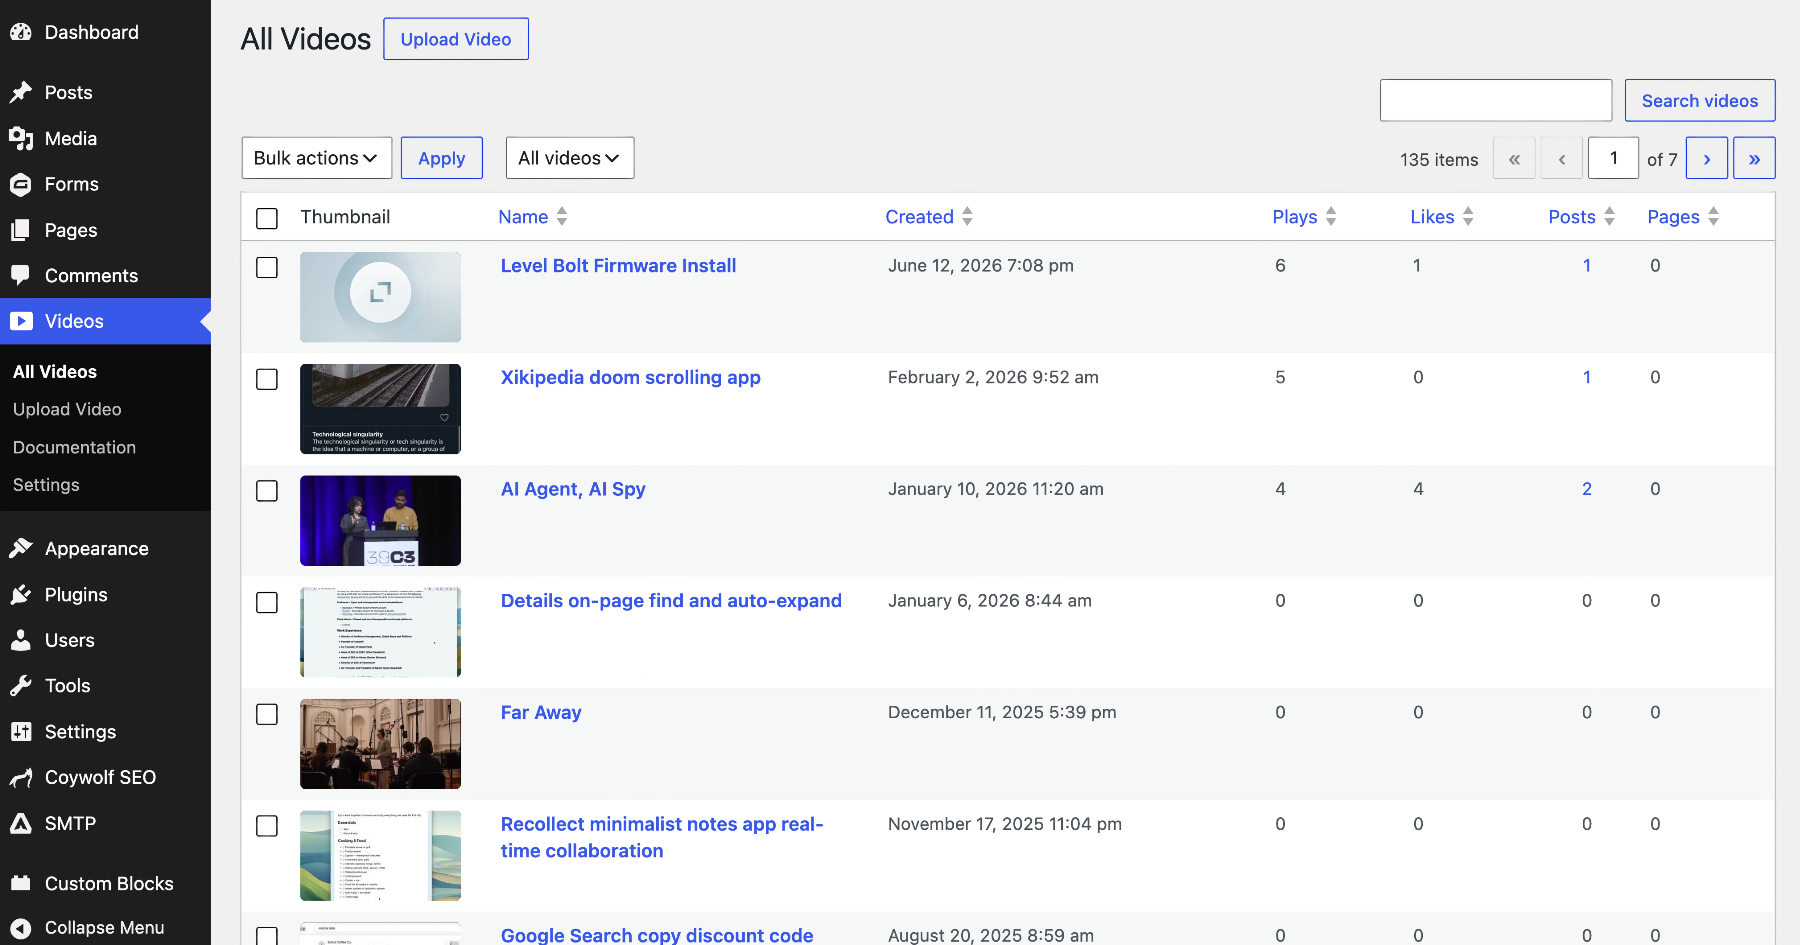Click the Forms icon in sidebar
The height and width of the screenshot is (945, 1800).
pos(21,184)
